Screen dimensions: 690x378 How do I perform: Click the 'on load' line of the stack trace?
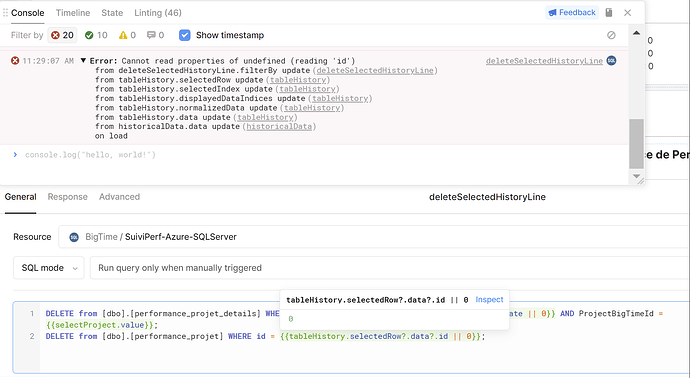pyautogui.click(x=111, y=136)
